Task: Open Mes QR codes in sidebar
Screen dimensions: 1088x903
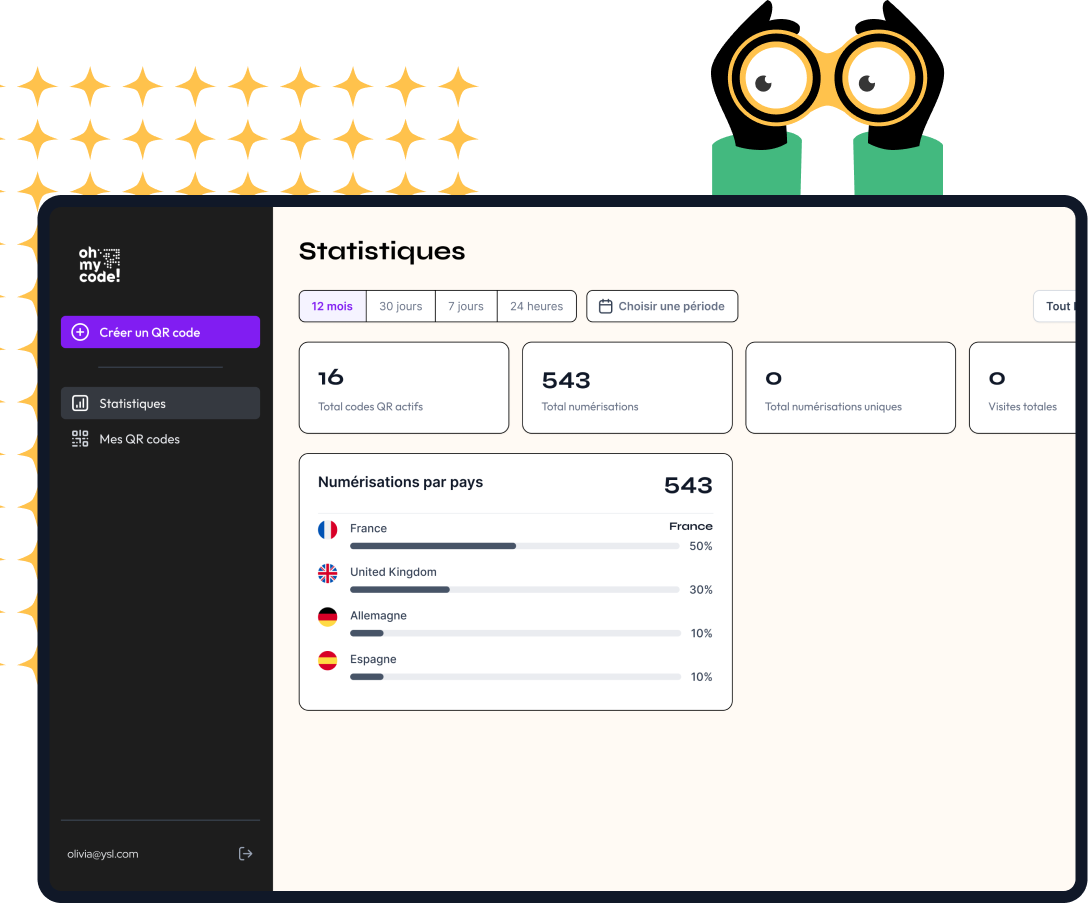Action: (139, 439)
